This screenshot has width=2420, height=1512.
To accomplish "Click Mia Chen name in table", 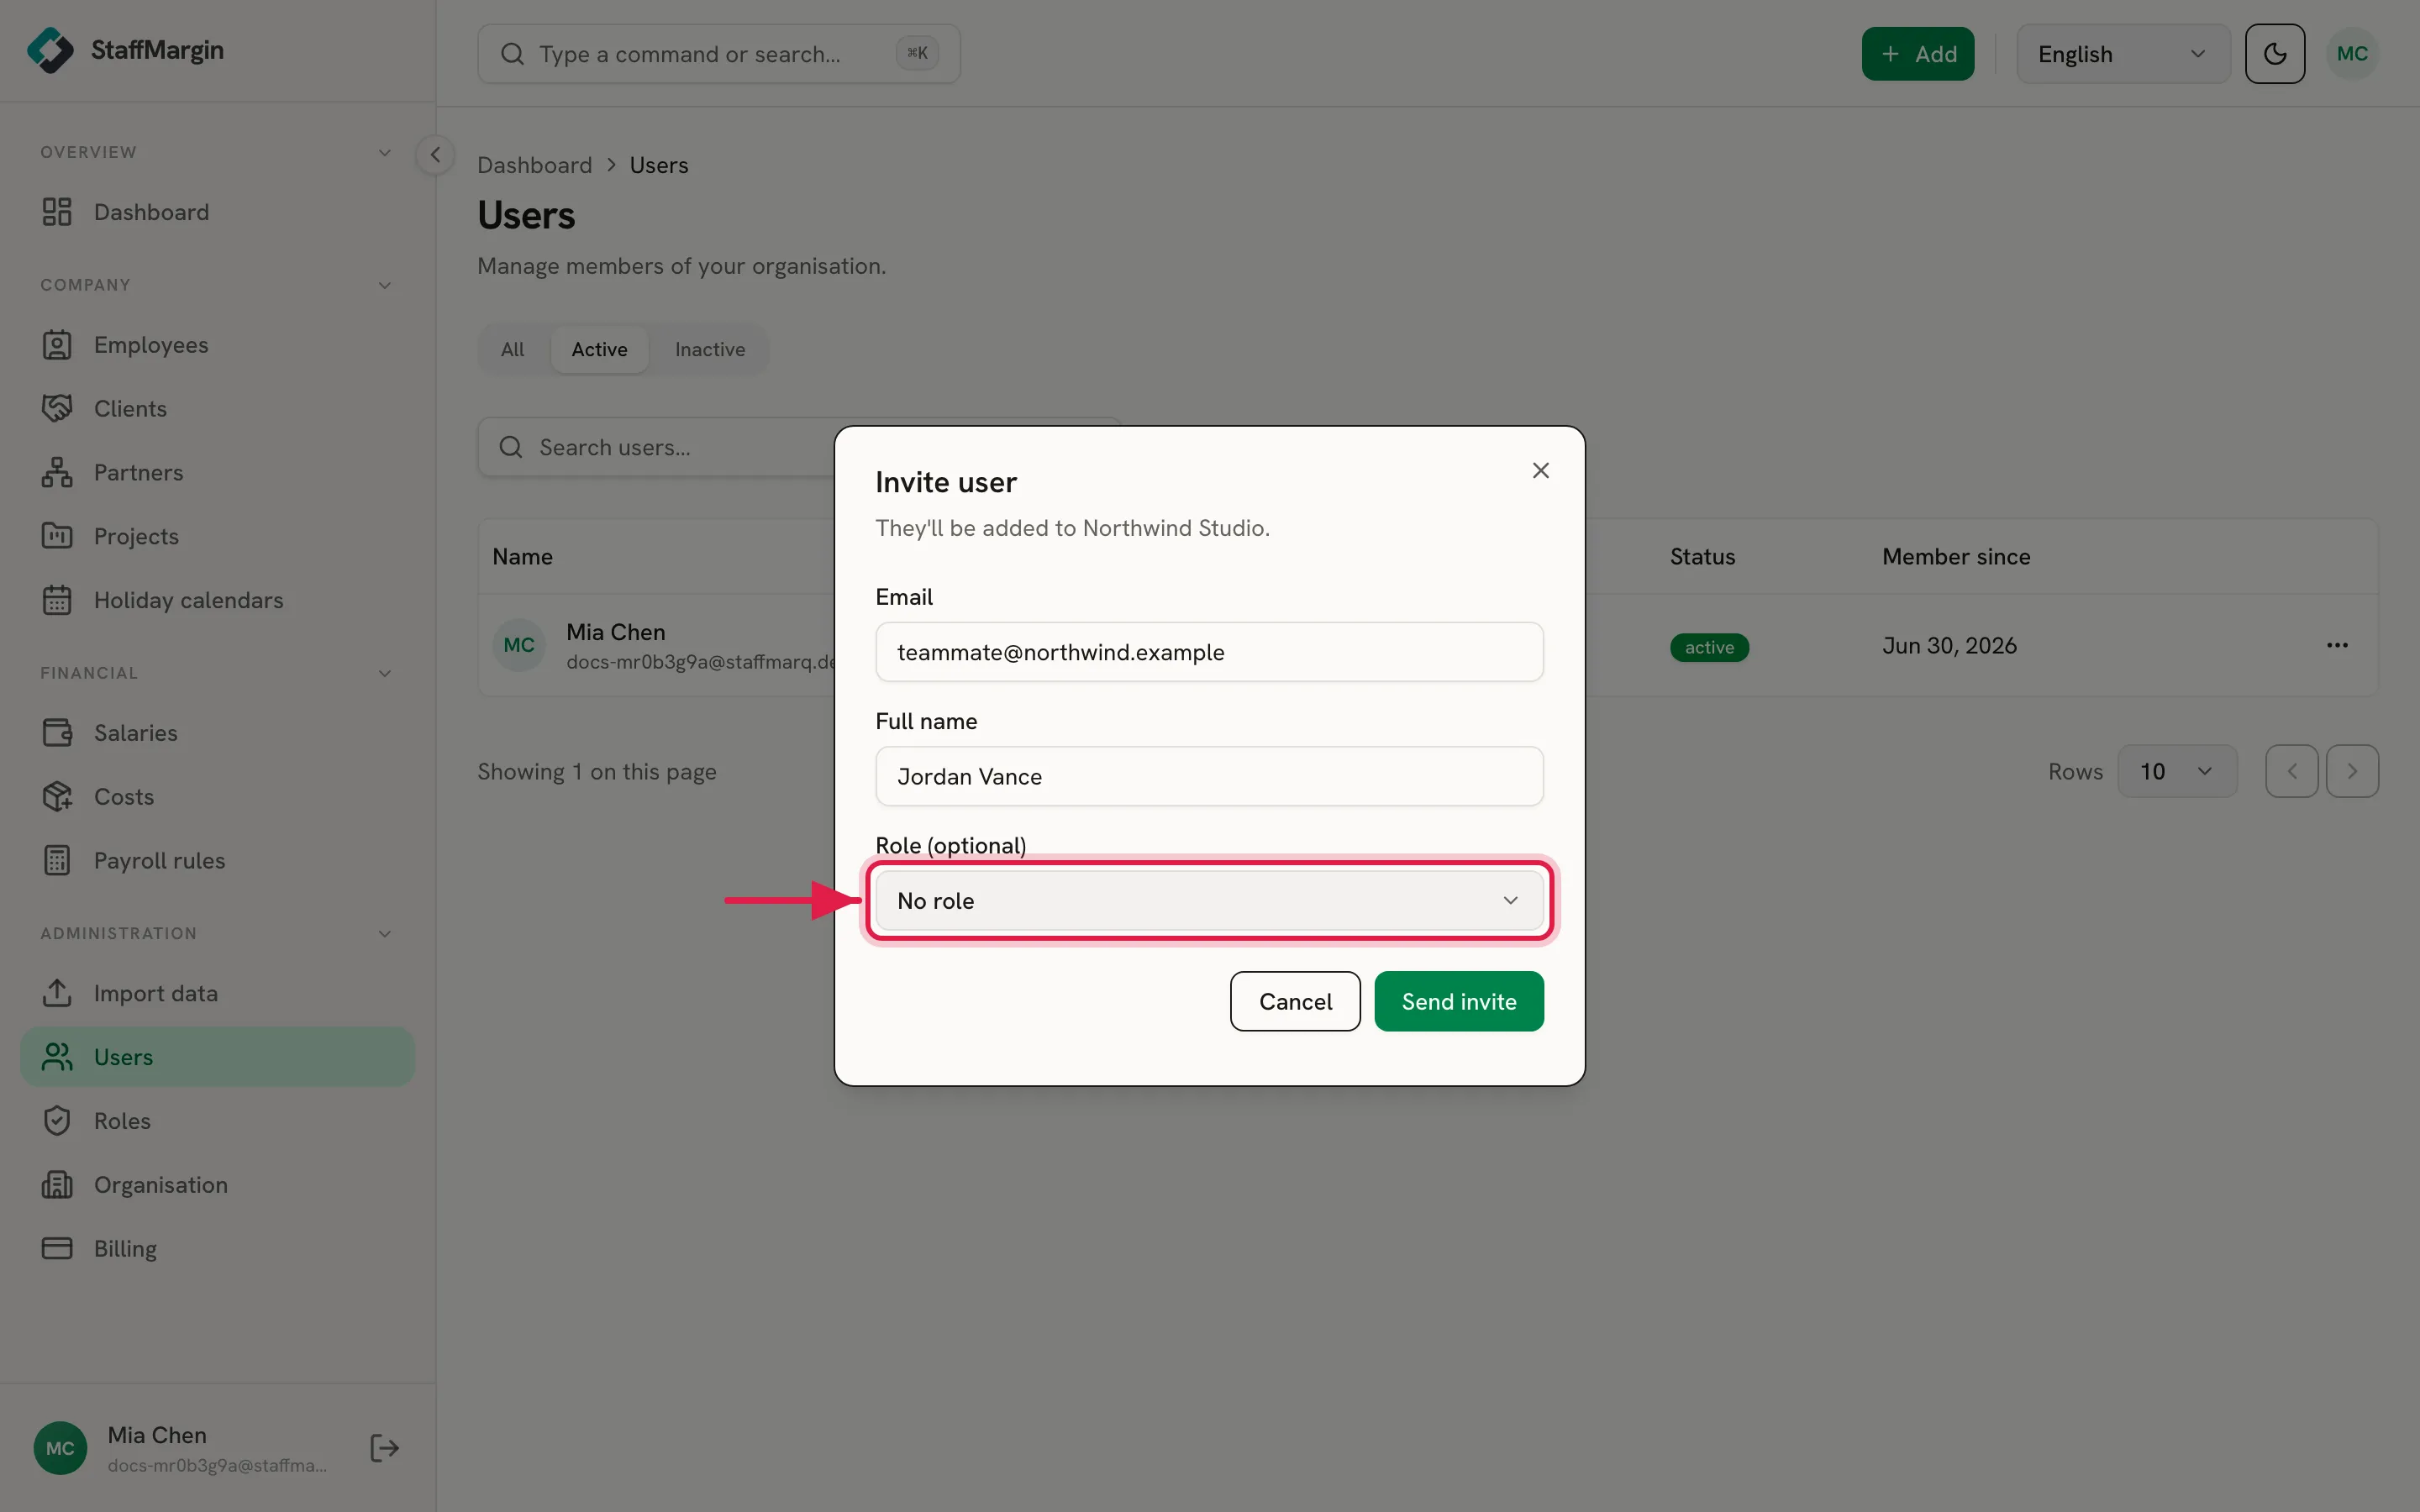I will click(615, 632).
